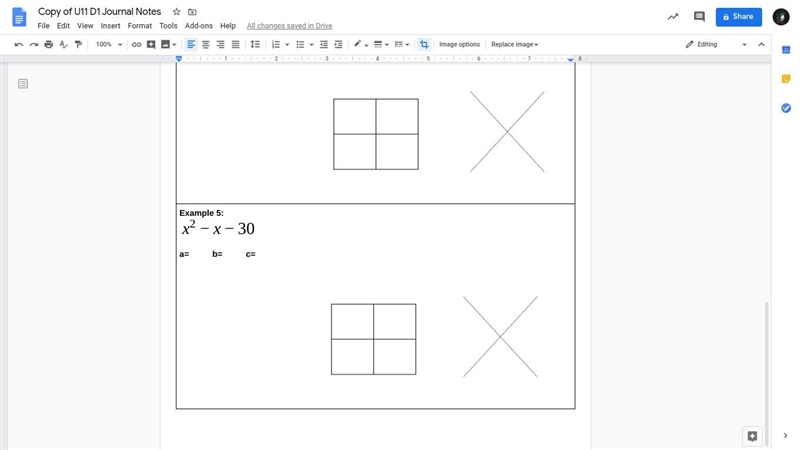The width and height of the screenshot is (800, 450).
Task: Activate the Crop image tool
Action: [424, 44]
